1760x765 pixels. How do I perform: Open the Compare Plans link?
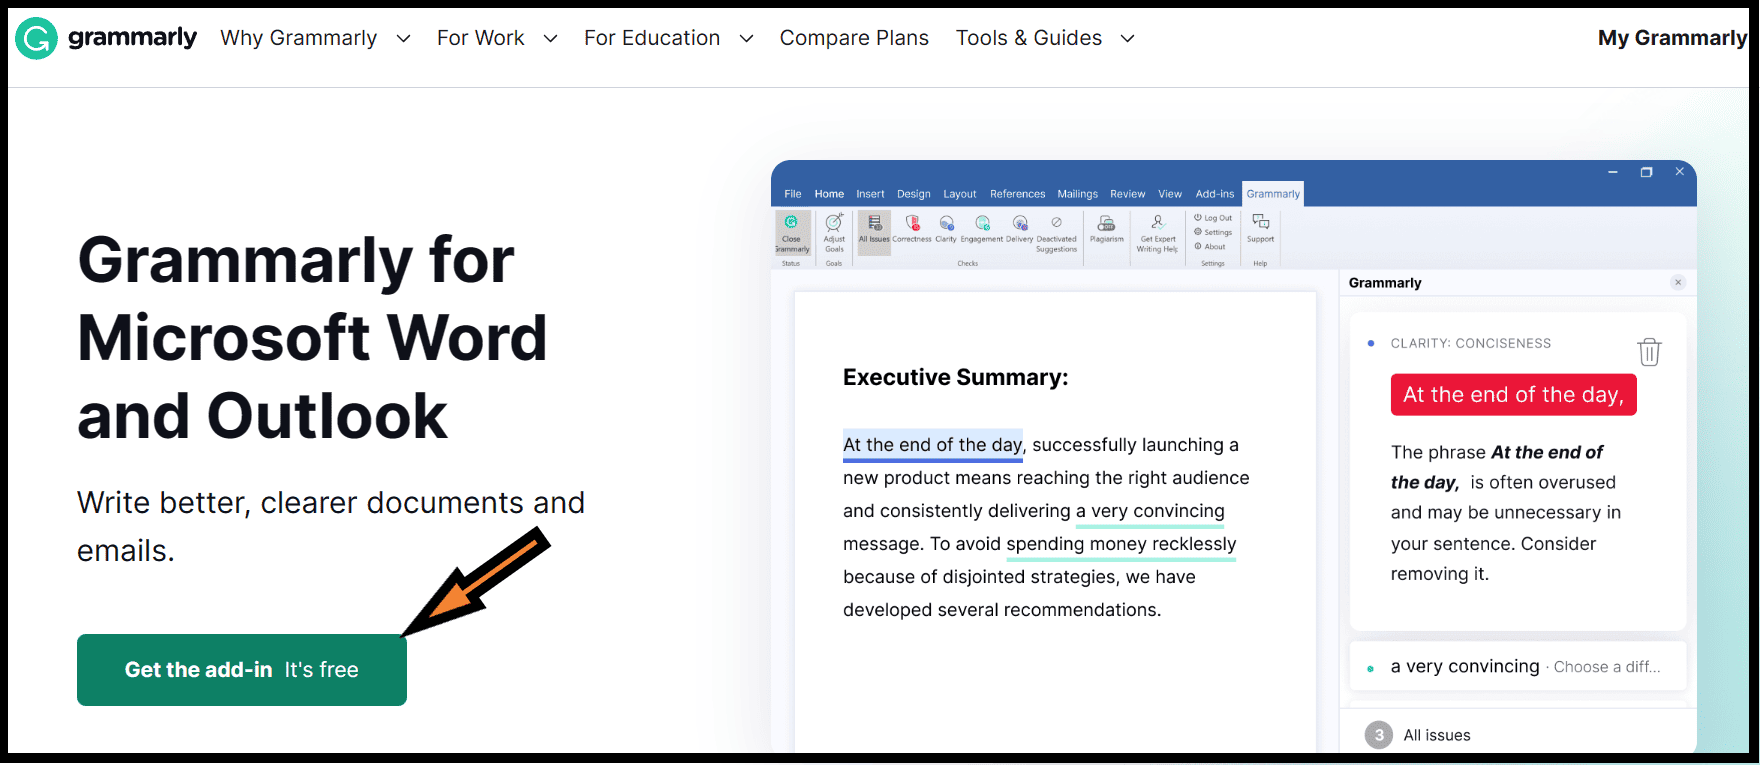click(x=854, y=38)
